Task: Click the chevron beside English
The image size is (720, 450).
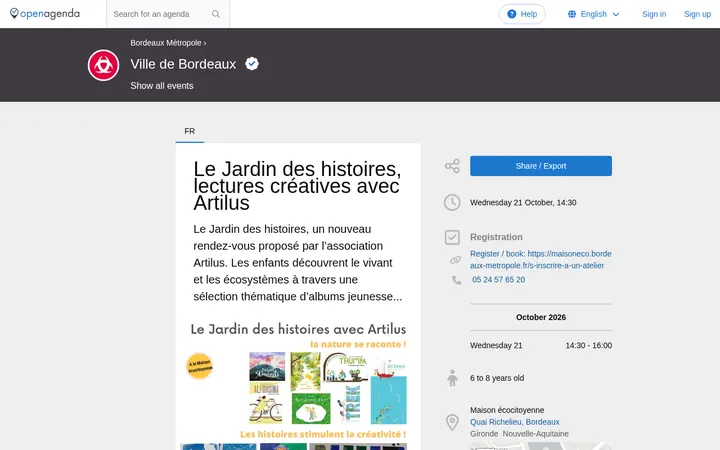Action: [616, 15]
